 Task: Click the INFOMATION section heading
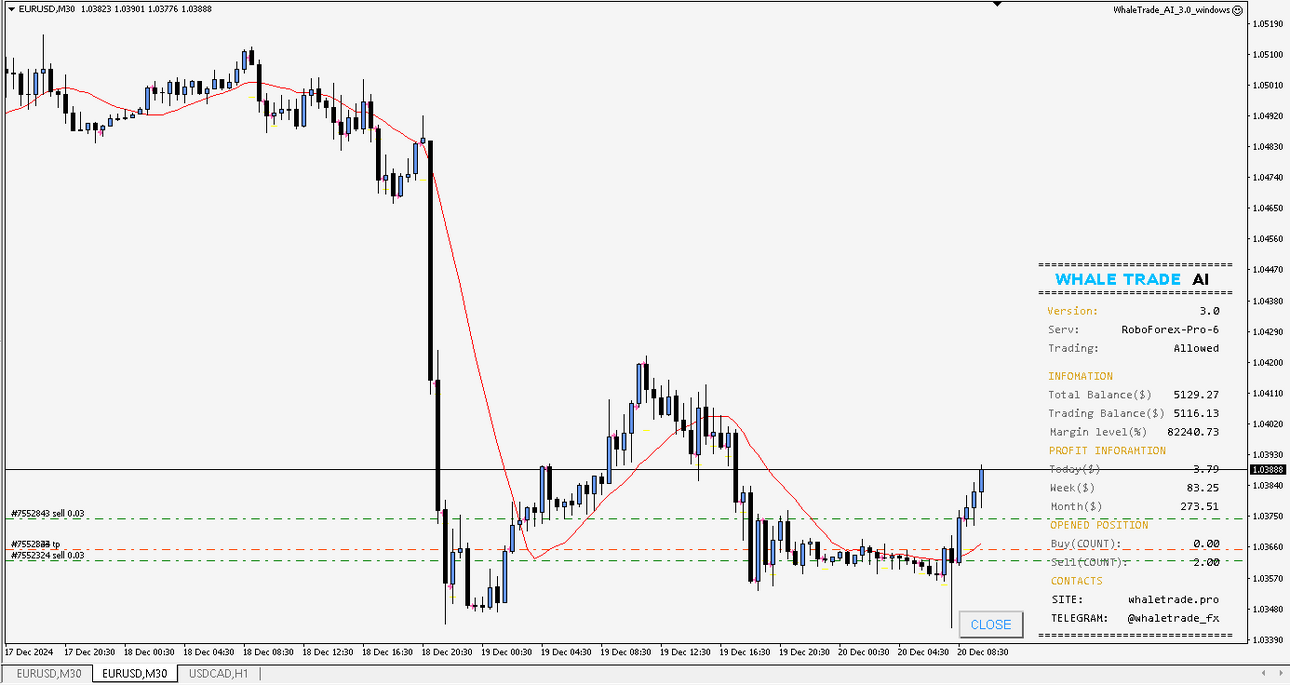[x=1080, y=376]
